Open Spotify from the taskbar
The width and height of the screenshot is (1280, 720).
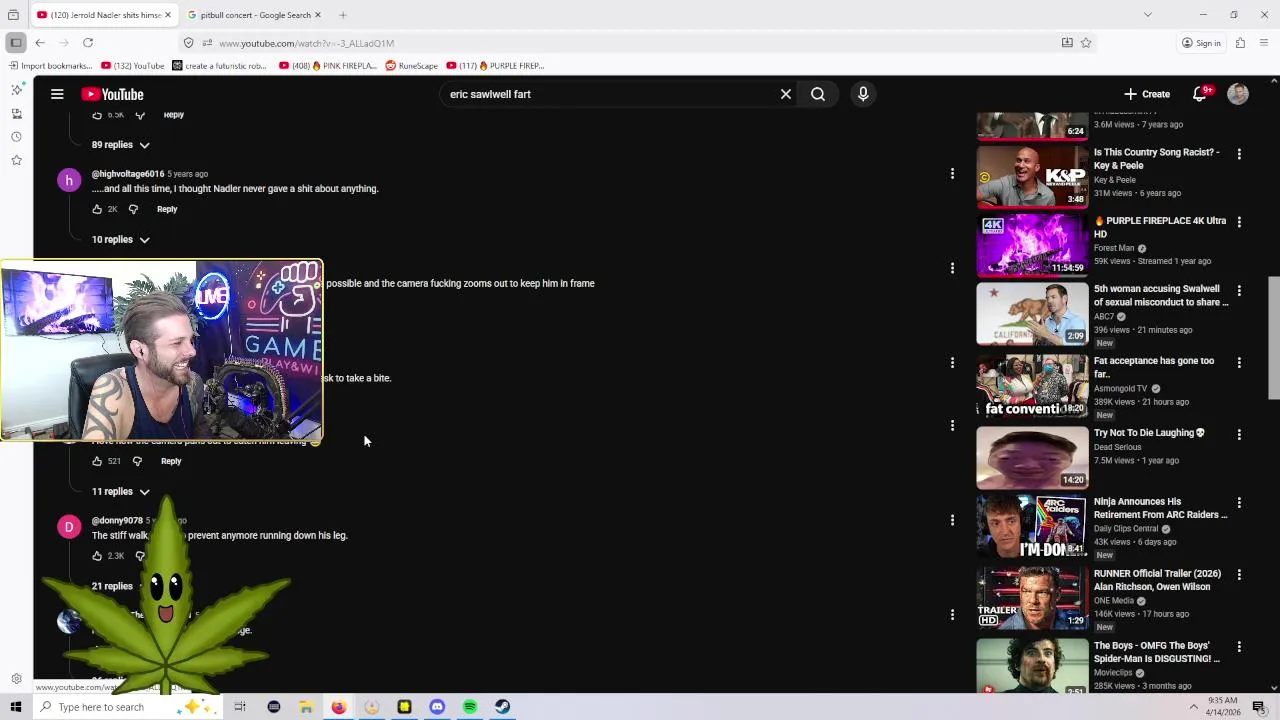click(x=470, y=707)
